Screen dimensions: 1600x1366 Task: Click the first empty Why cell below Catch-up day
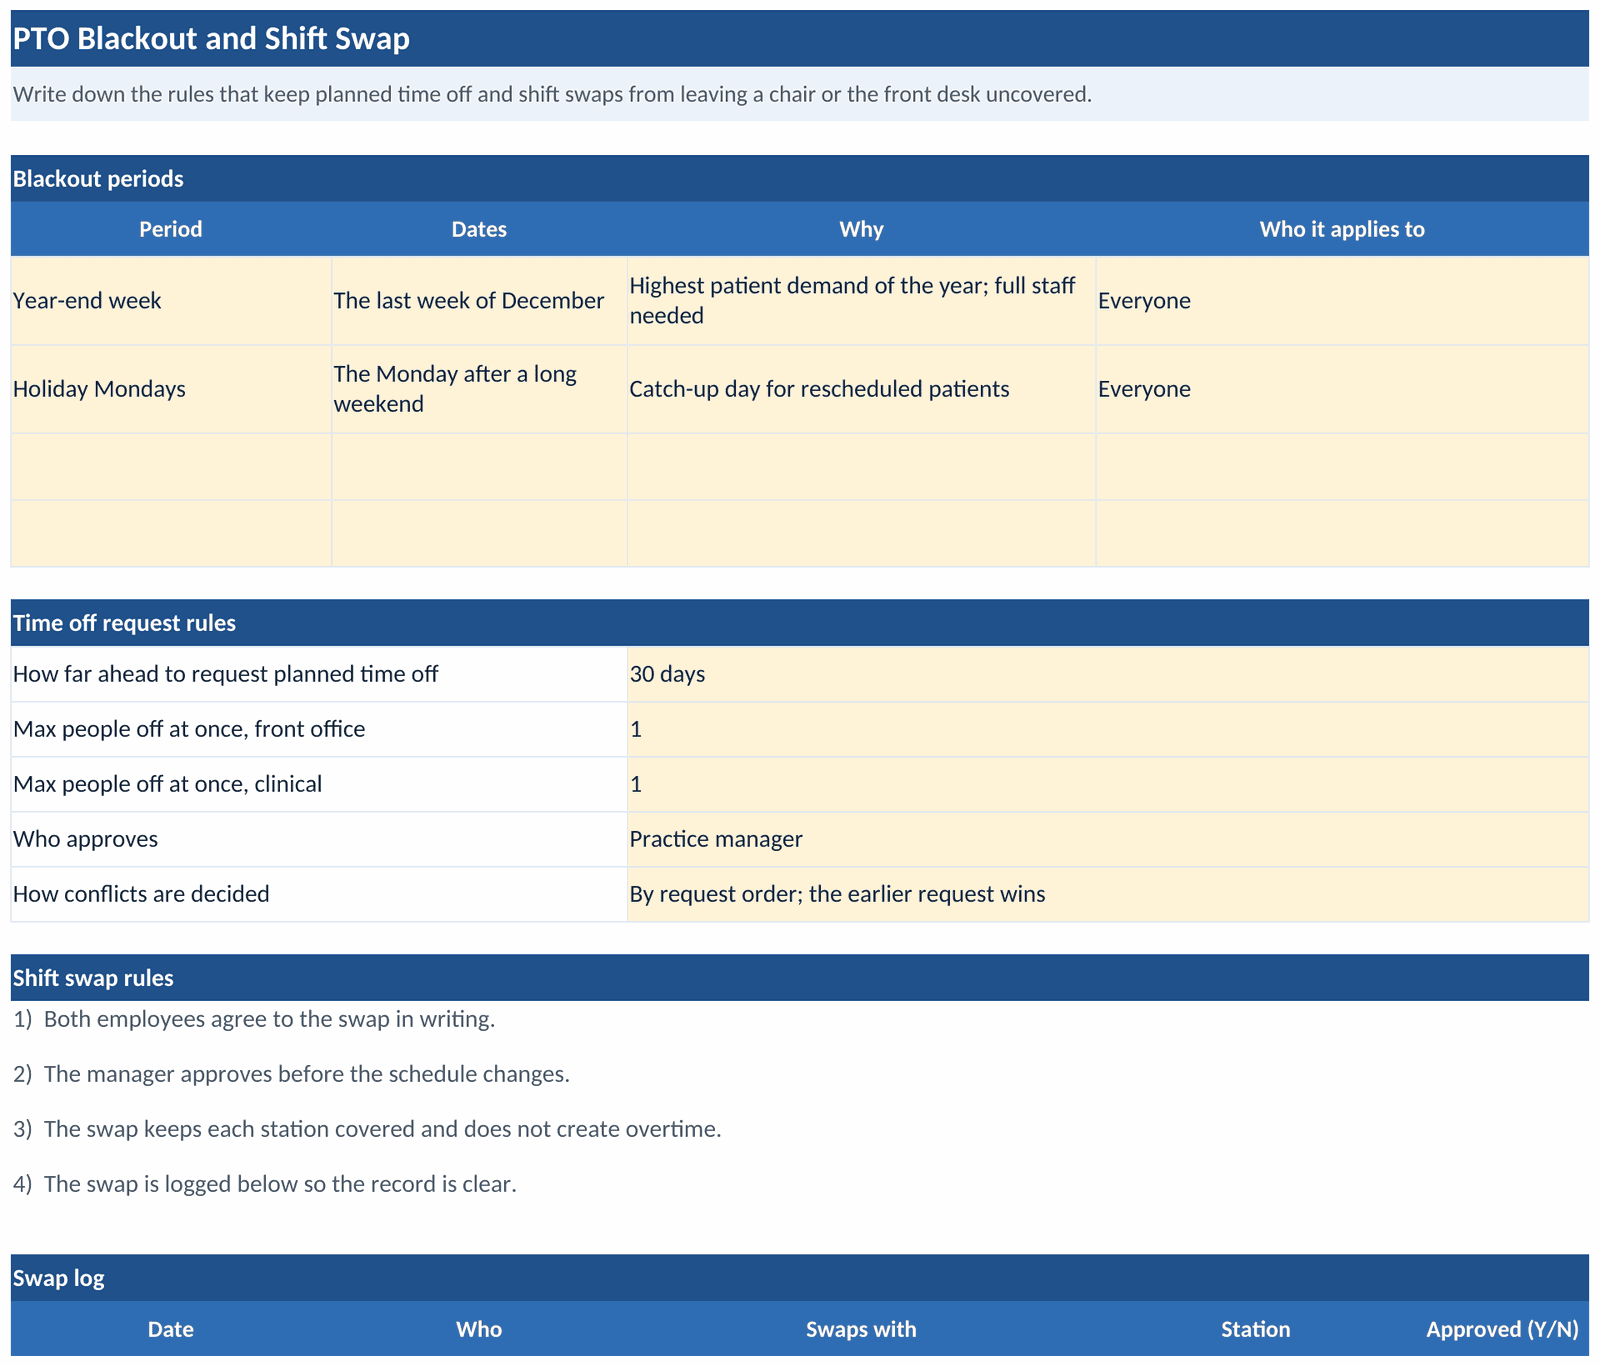(x=861, y=467)
